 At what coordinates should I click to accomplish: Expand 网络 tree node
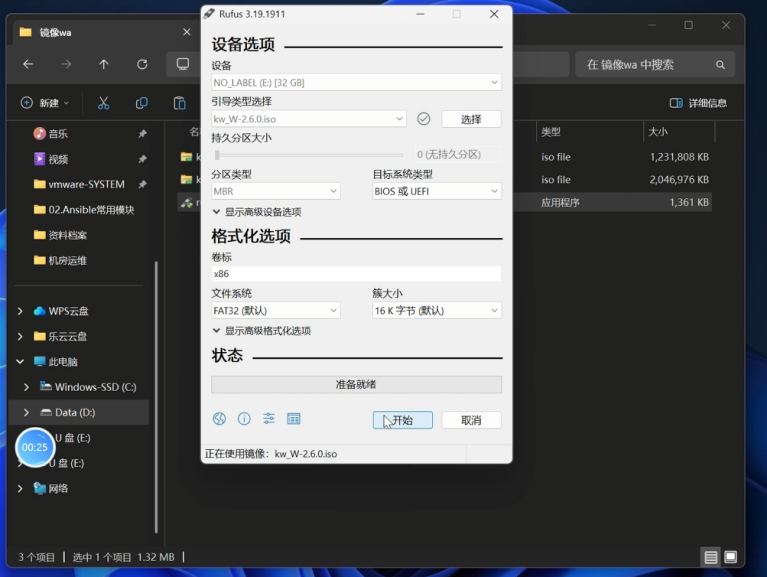pyautogui.click(x=20, y=488)
